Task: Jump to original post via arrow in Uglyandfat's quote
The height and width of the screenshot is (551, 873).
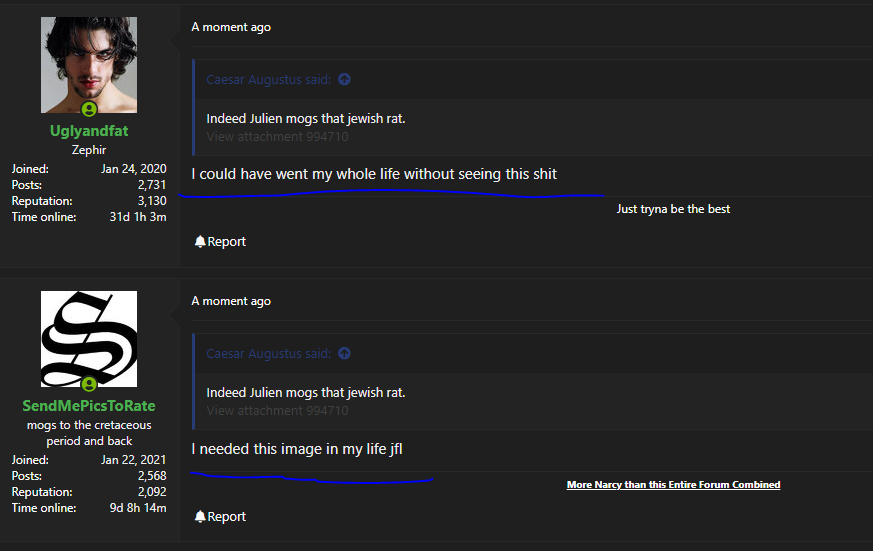Action: click(x=345, y=79)
